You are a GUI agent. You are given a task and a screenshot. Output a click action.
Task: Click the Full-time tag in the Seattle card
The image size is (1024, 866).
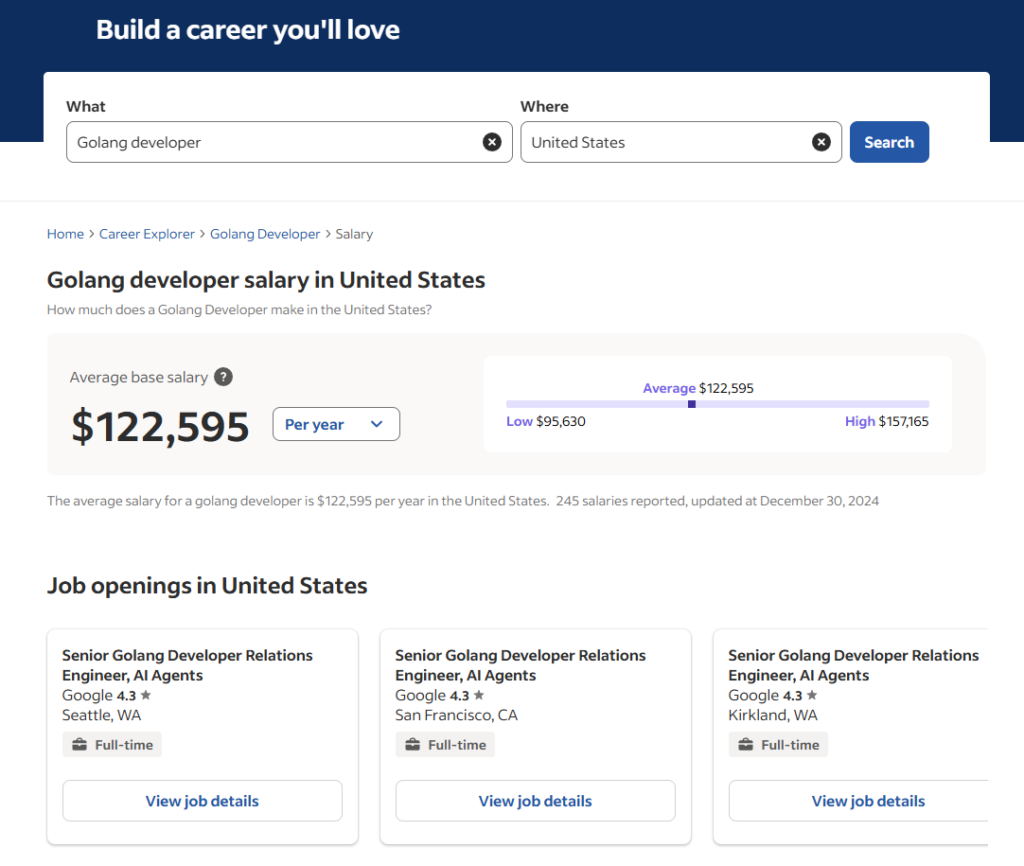(112, 745)
